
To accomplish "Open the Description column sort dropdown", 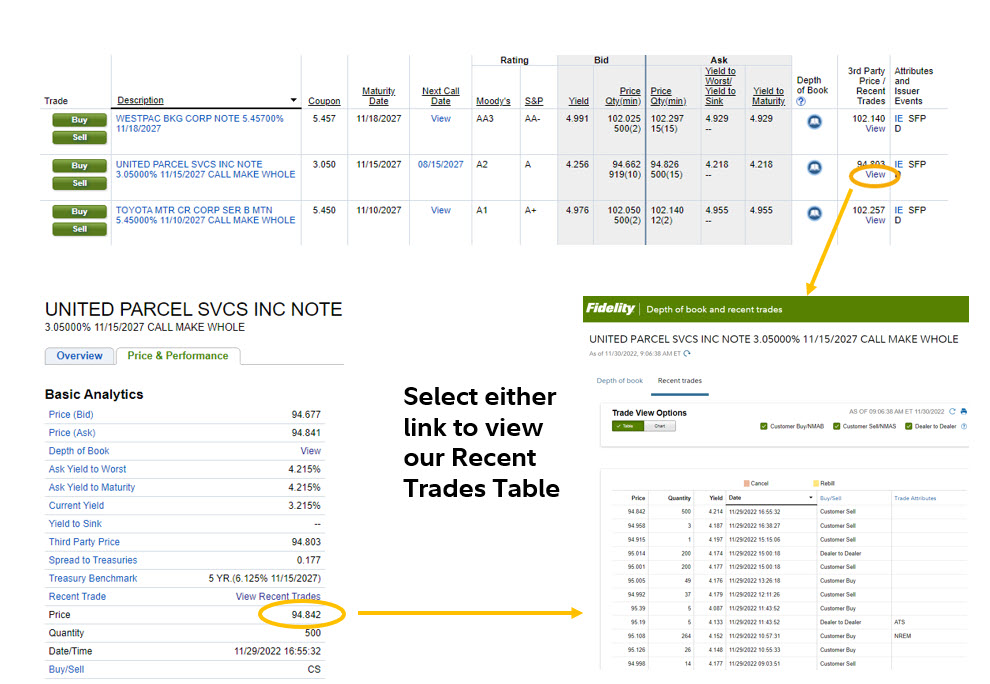I will [x=293, y=101].
